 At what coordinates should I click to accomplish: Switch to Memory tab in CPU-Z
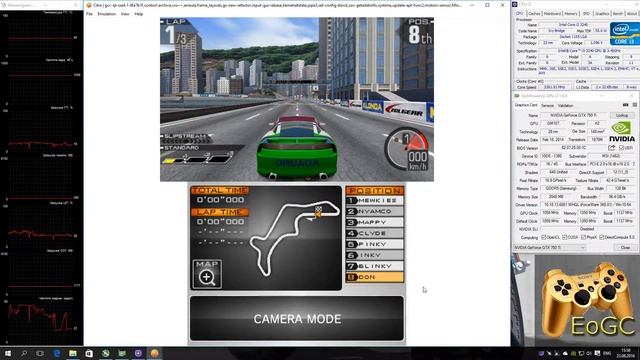[x=571, y=13]
